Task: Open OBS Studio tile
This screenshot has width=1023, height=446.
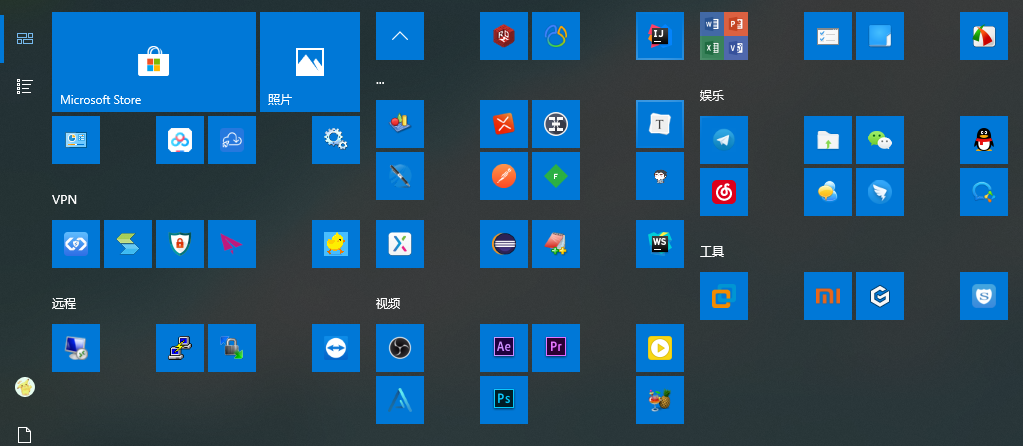Action: pos(400,348)
